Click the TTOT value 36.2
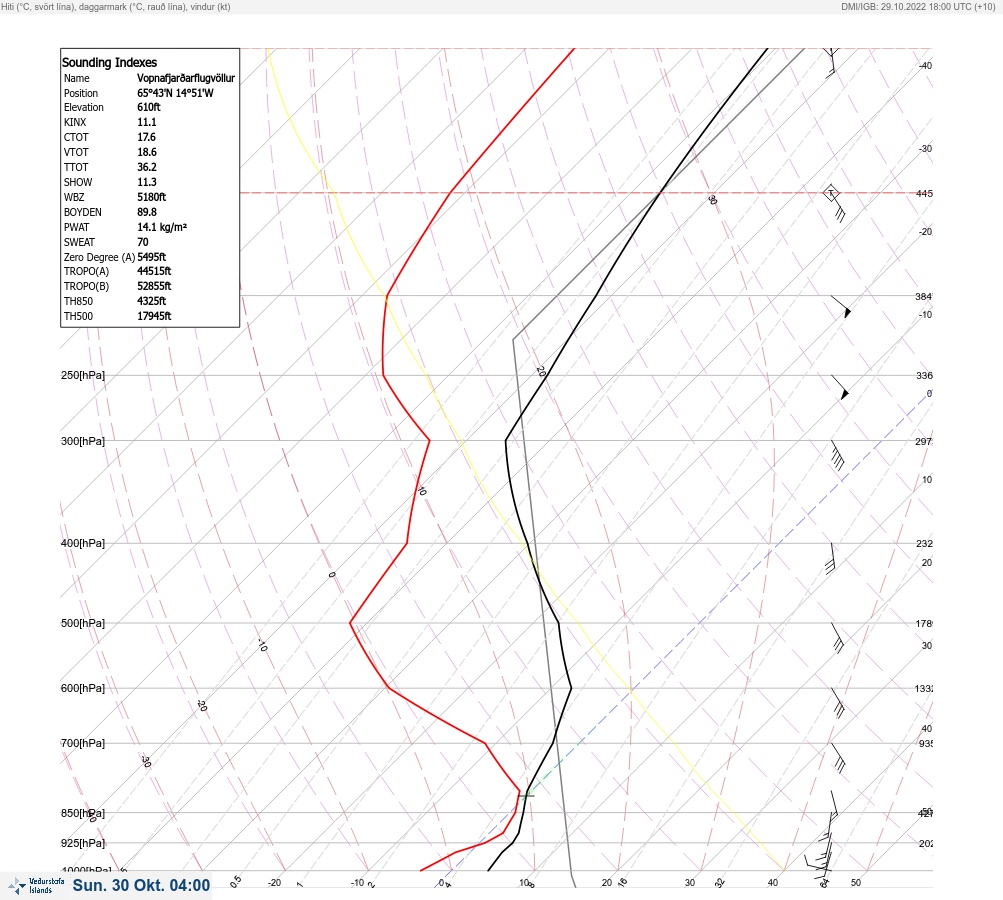The width and height of the screenshot is (1003, 900). [x=146, y=167]
